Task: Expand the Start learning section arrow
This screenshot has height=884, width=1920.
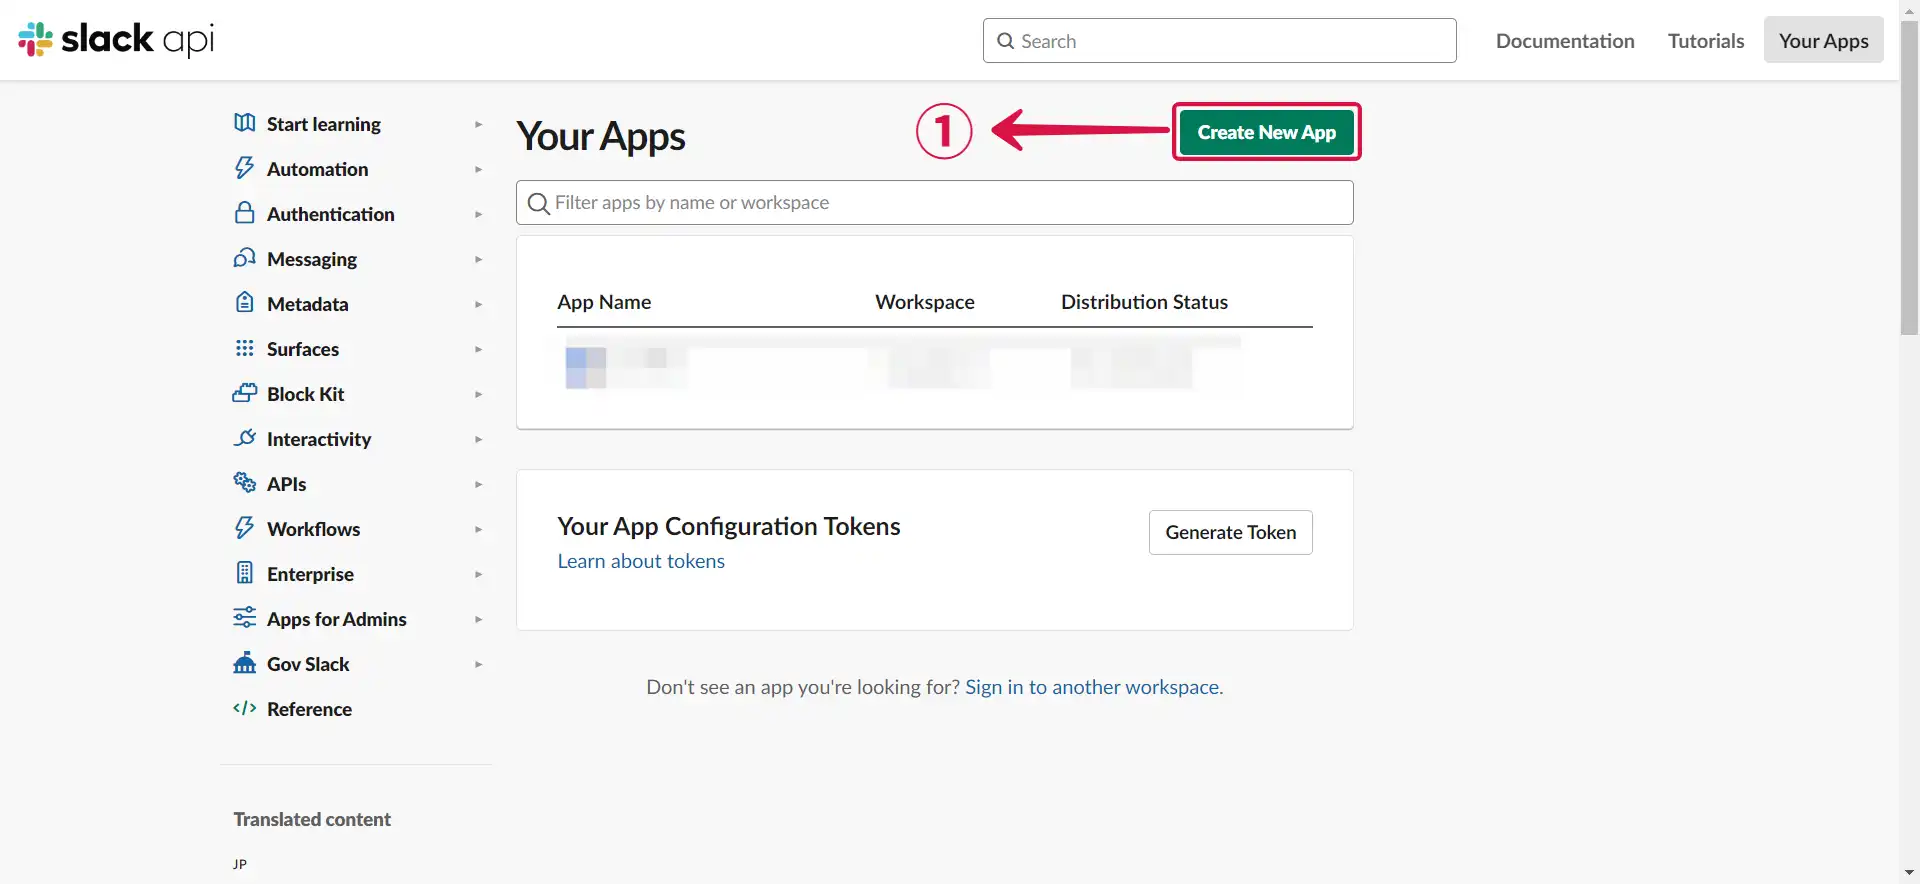Action: pyautogui.click(x=478, y=124)
